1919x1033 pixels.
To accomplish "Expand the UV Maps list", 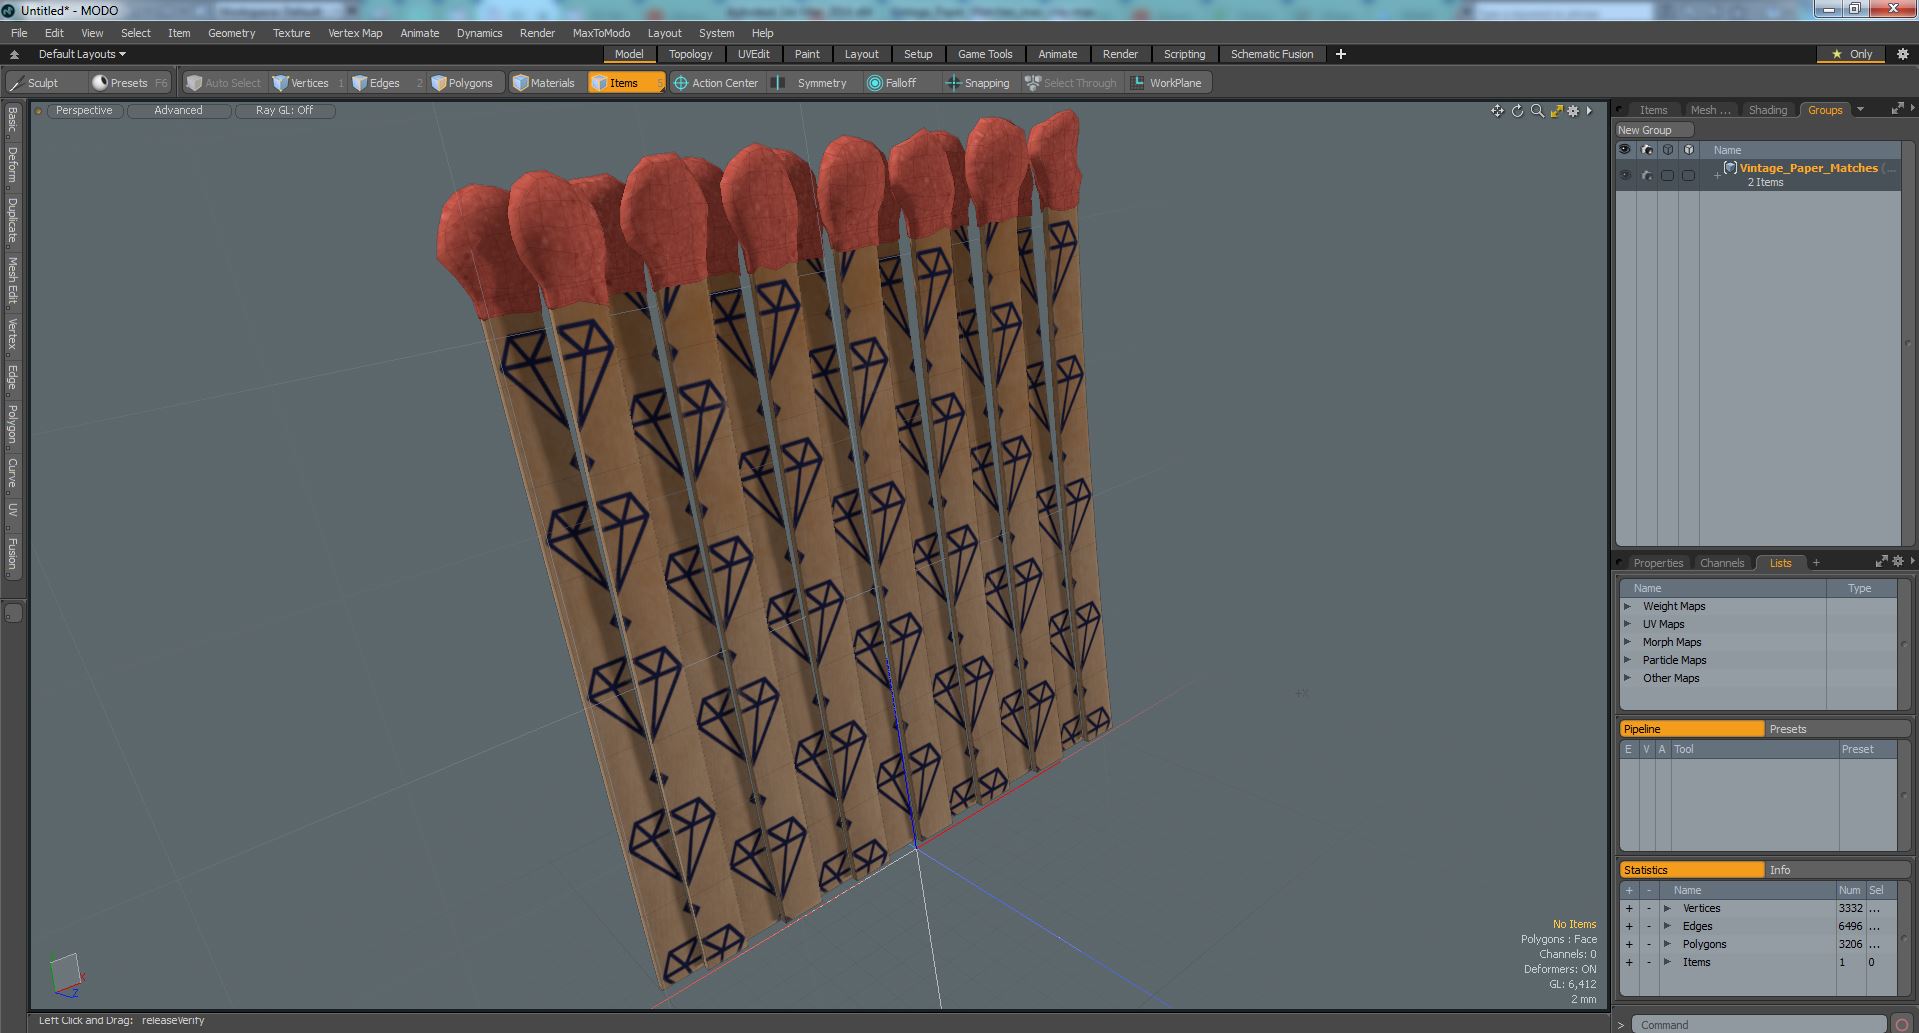I will (1627, 624).
